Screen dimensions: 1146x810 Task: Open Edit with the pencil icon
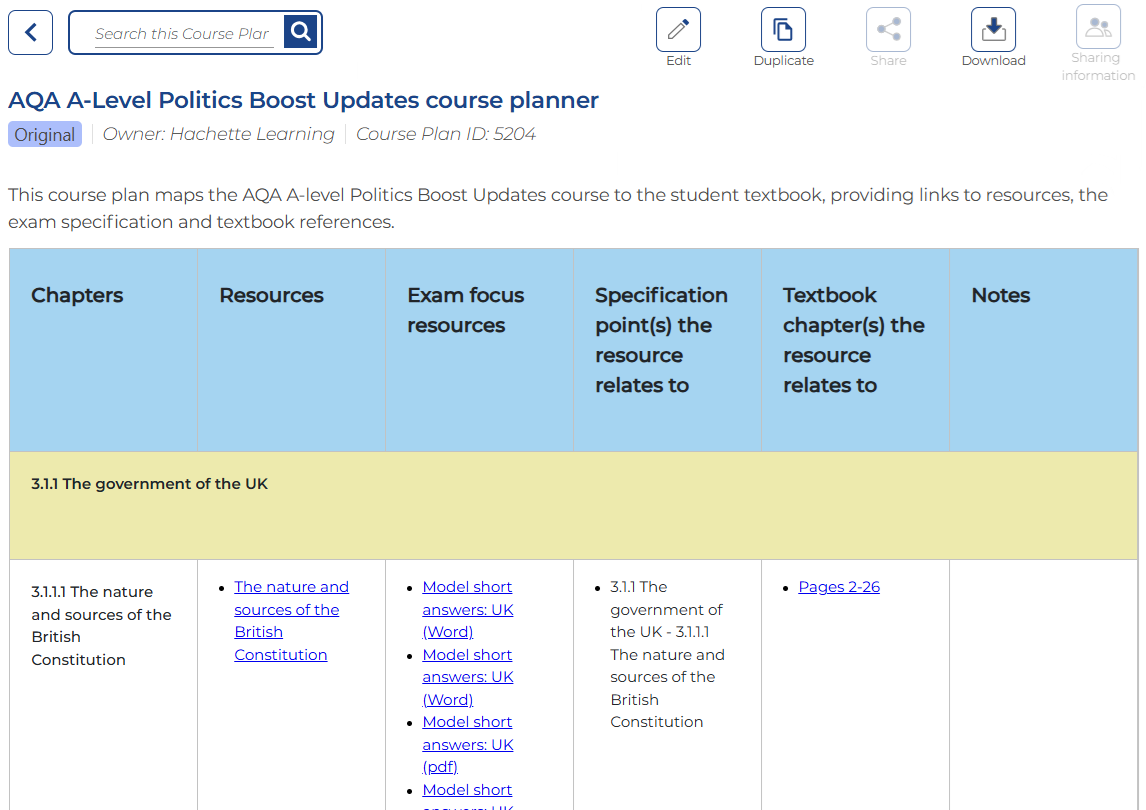(678, 30)
